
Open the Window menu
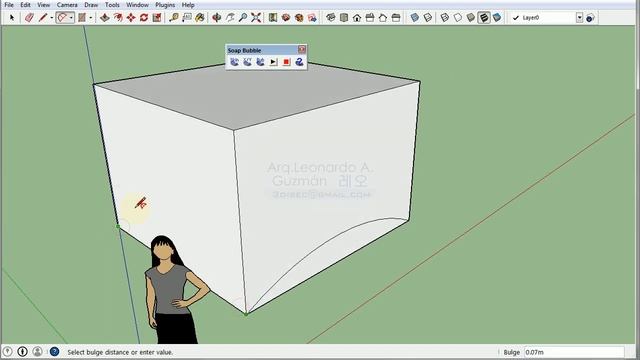point(137,5)
